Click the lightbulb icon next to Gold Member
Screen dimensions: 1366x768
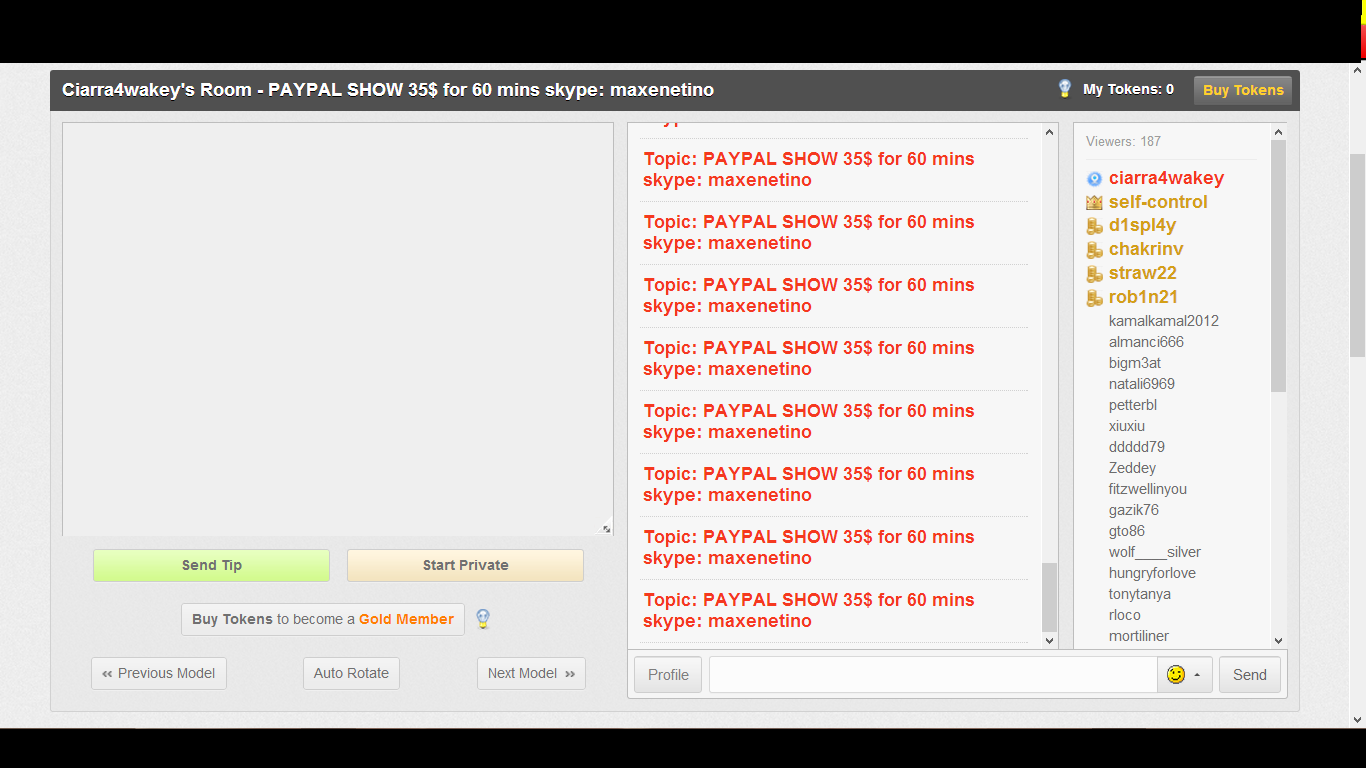click(x=483, y=619)
